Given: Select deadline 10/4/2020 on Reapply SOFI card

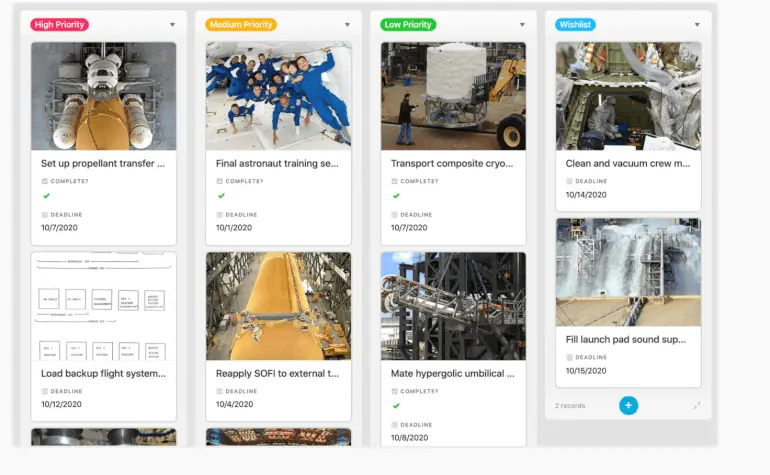Looking at the screenshot, I should tap(234, 404).
